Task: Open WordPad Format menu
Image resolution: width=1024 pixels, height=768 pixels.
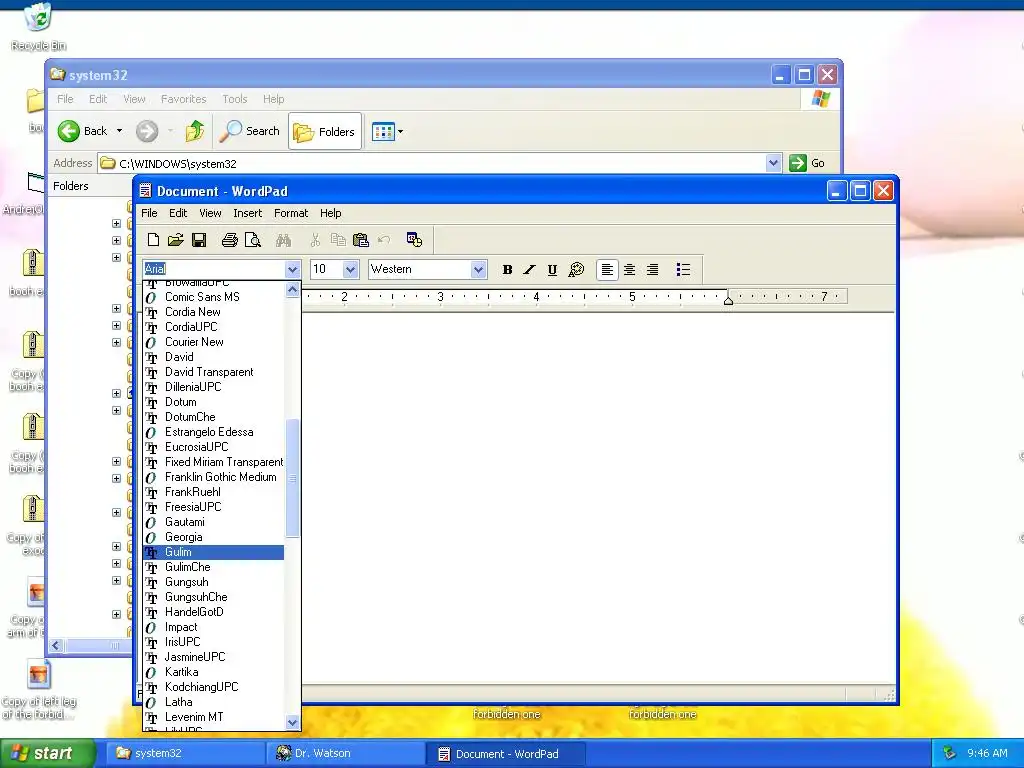Action: click(291, 213)
